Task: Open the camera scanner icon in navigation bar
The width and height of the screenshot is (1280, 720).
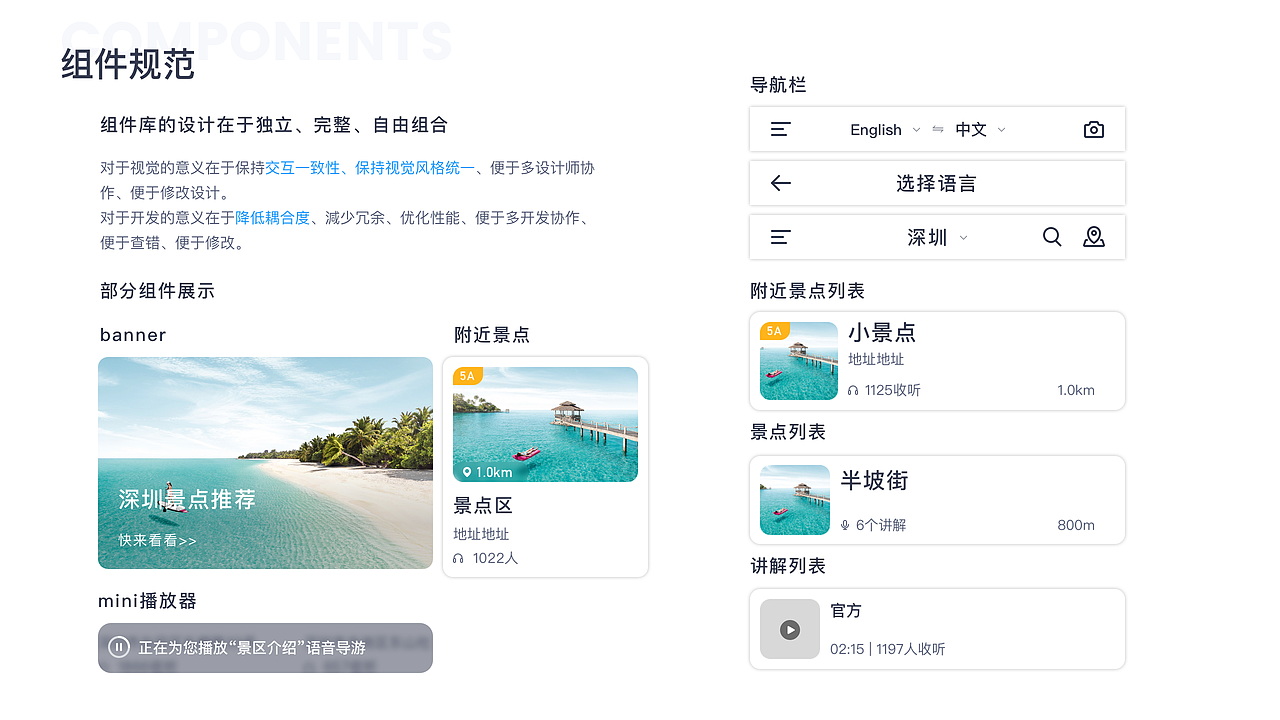Action: [x=1093, y=129]
